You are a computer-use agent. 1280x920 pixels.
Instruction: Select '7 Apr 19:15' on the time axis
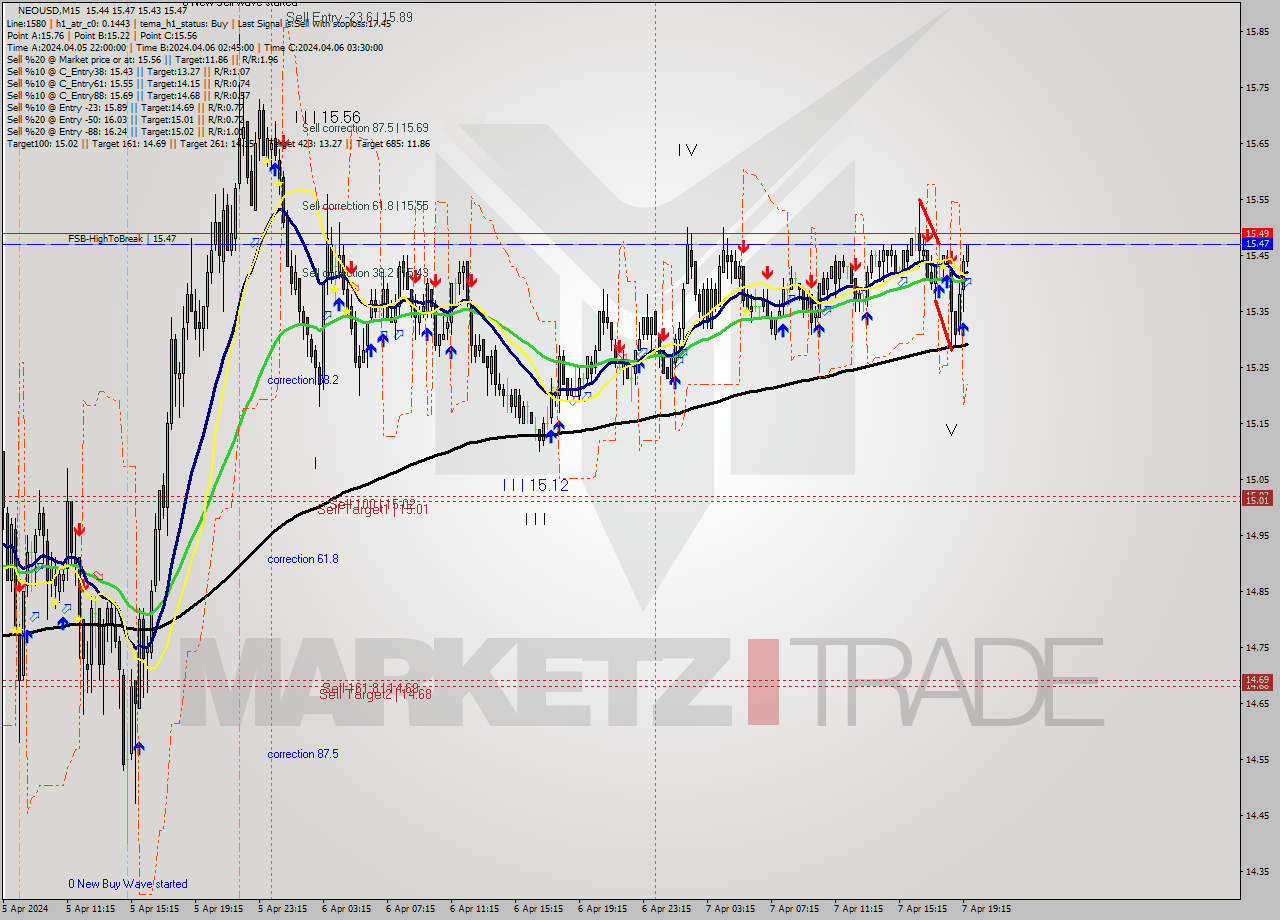[x=988, y=909]
